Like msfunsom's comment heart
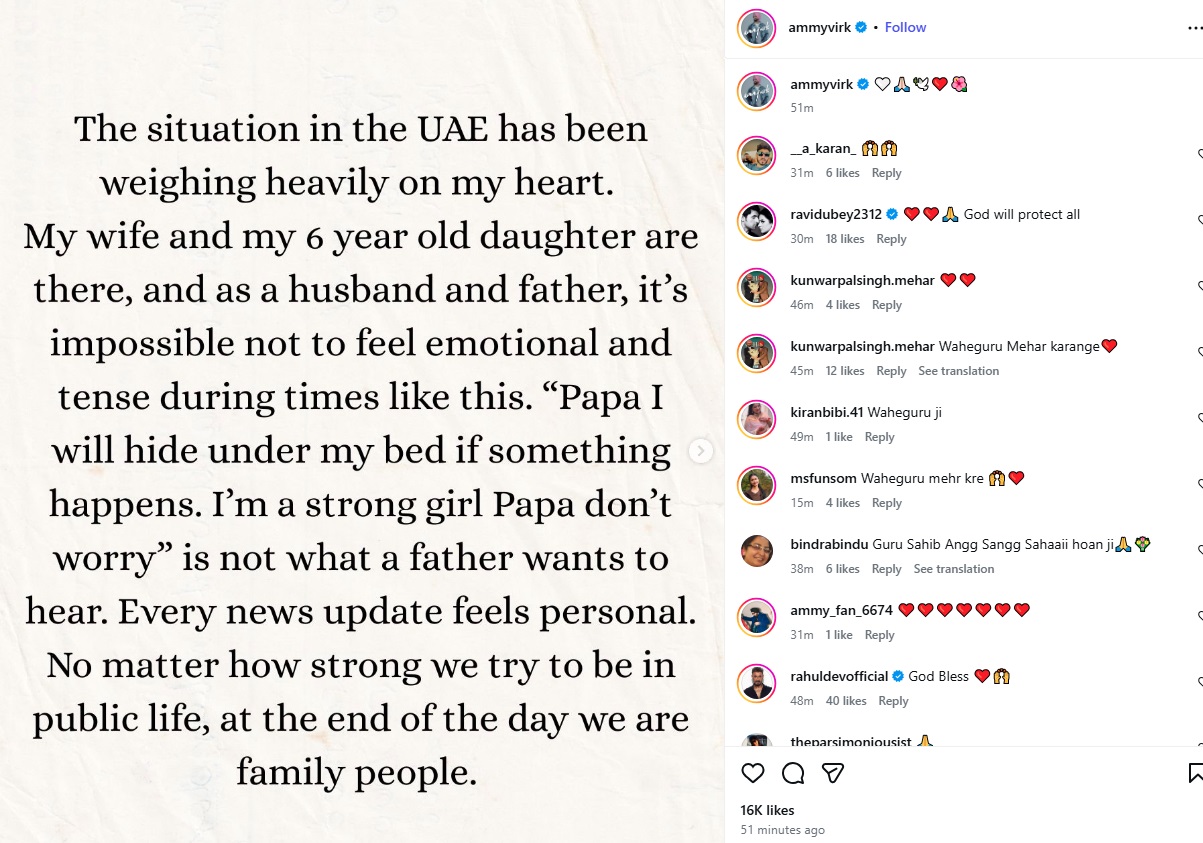The image size is (1203, 843). (1199, 484)
